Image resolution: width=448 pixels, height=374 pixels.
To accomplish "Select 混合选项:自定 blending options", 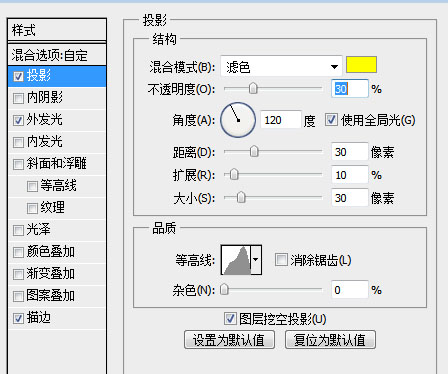I will 57,55.
